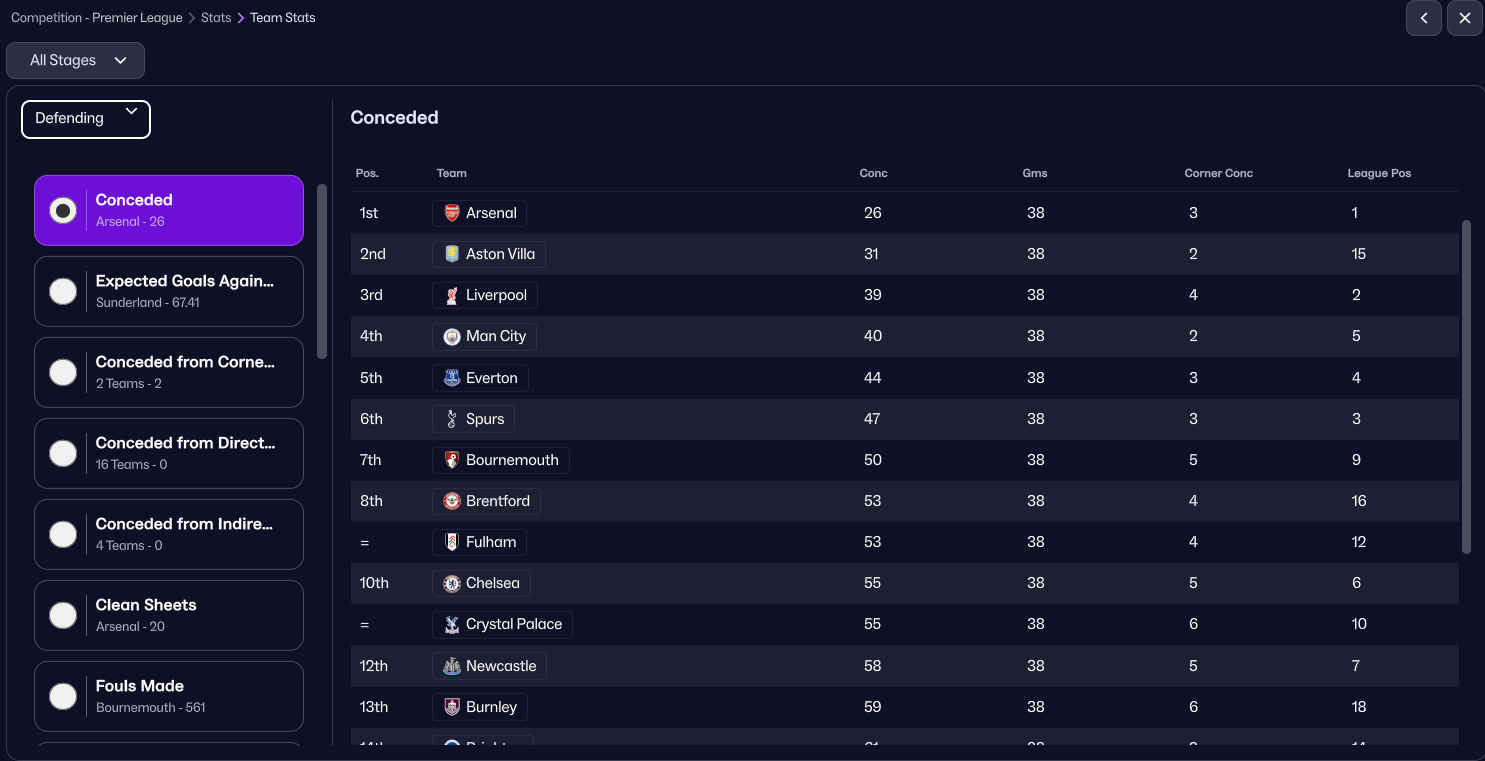Sort by League Pos column header

[1379, 173]
